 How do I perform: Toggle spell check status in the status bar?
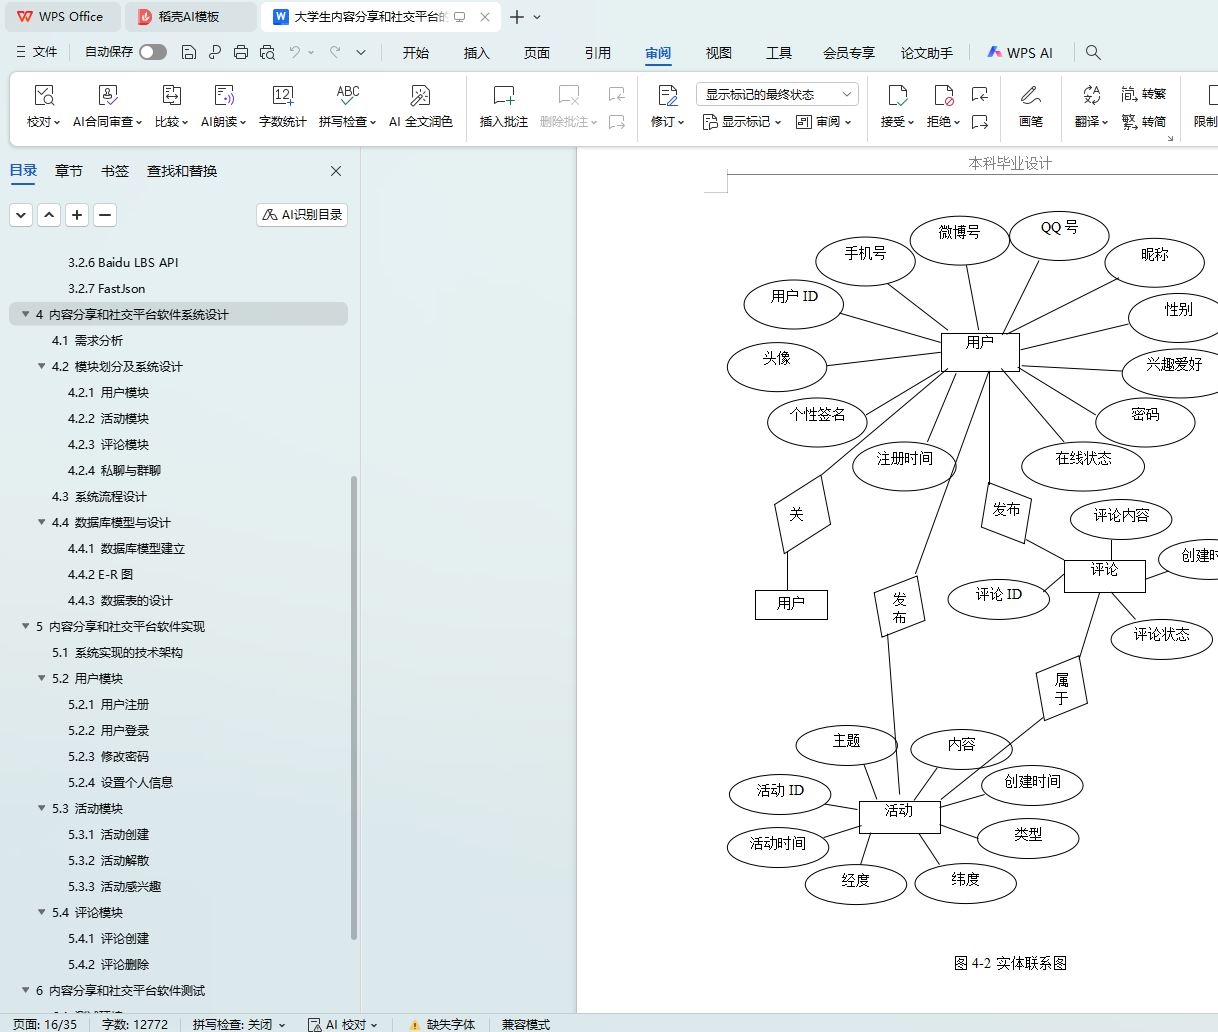click(238, 1024)
